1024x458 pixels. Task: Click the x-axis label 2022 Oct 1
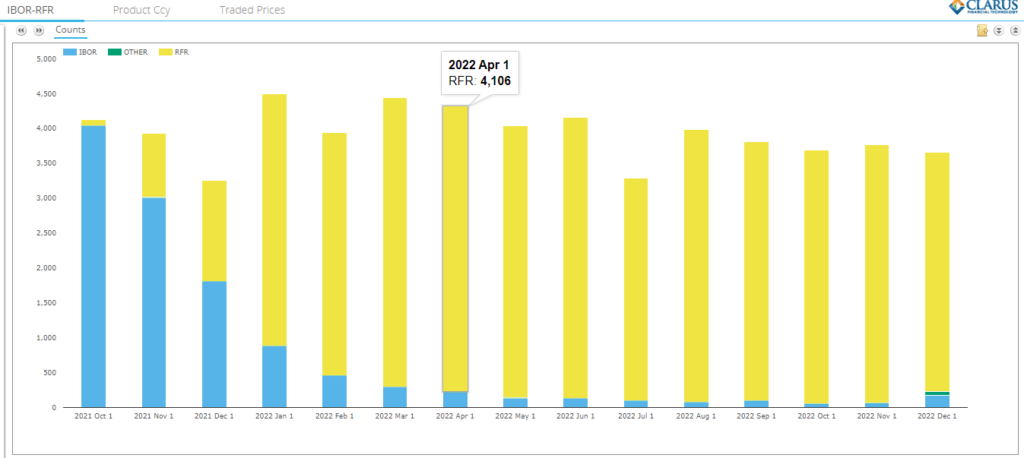(x=816, y=416)
